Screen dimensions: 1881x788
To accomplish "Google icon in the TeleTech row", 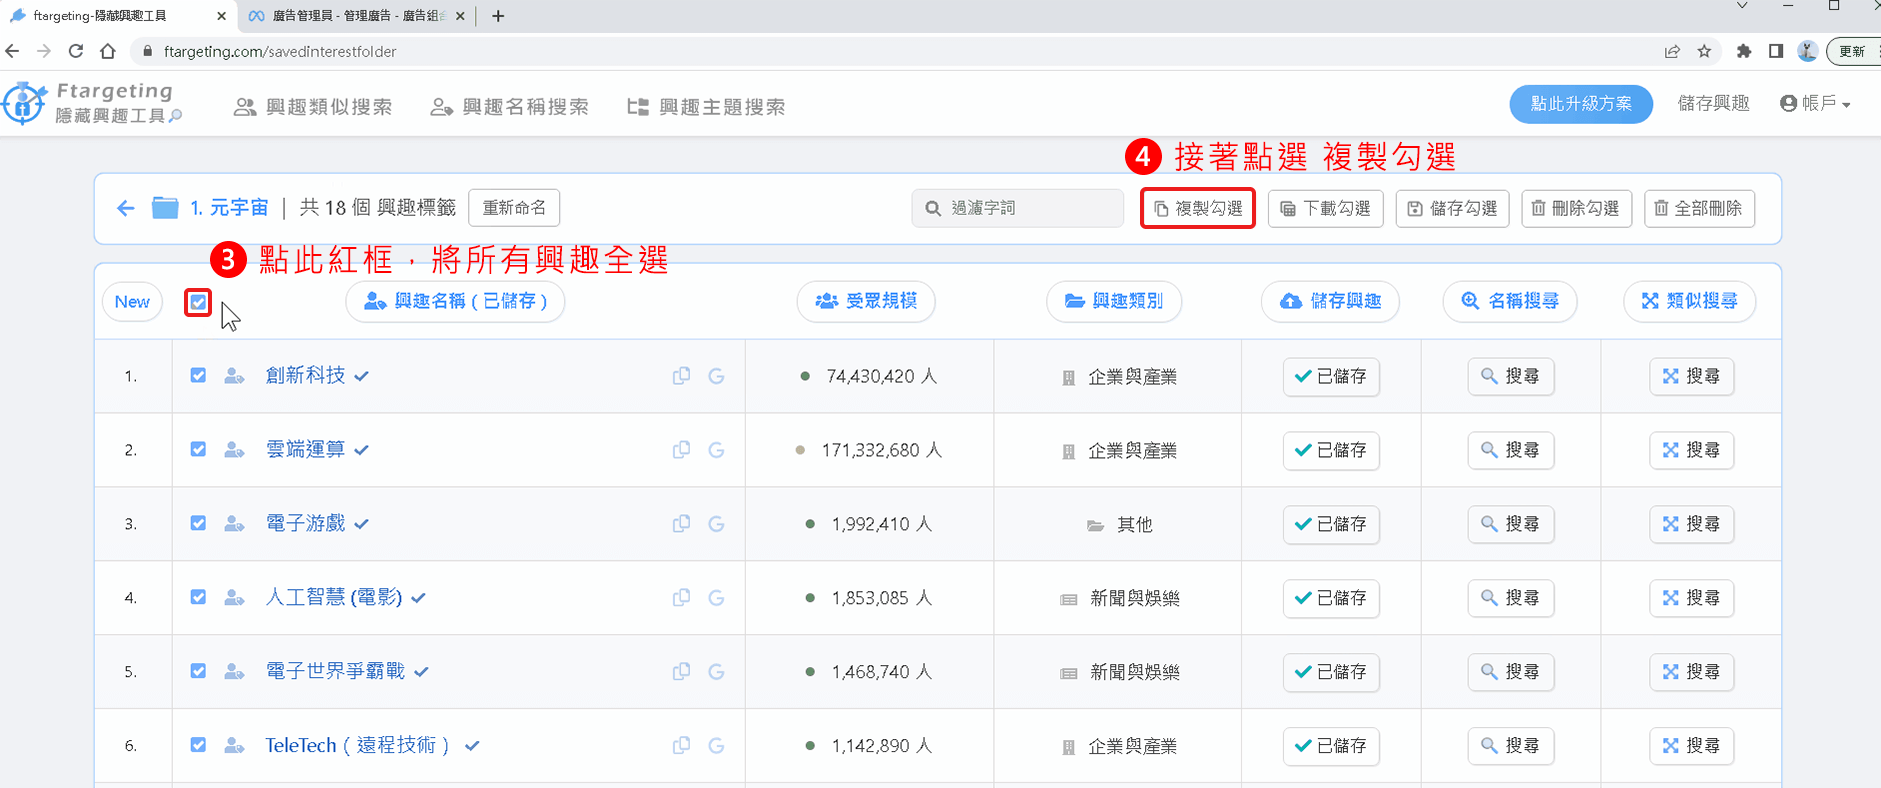I will click(x=716, y=746).
